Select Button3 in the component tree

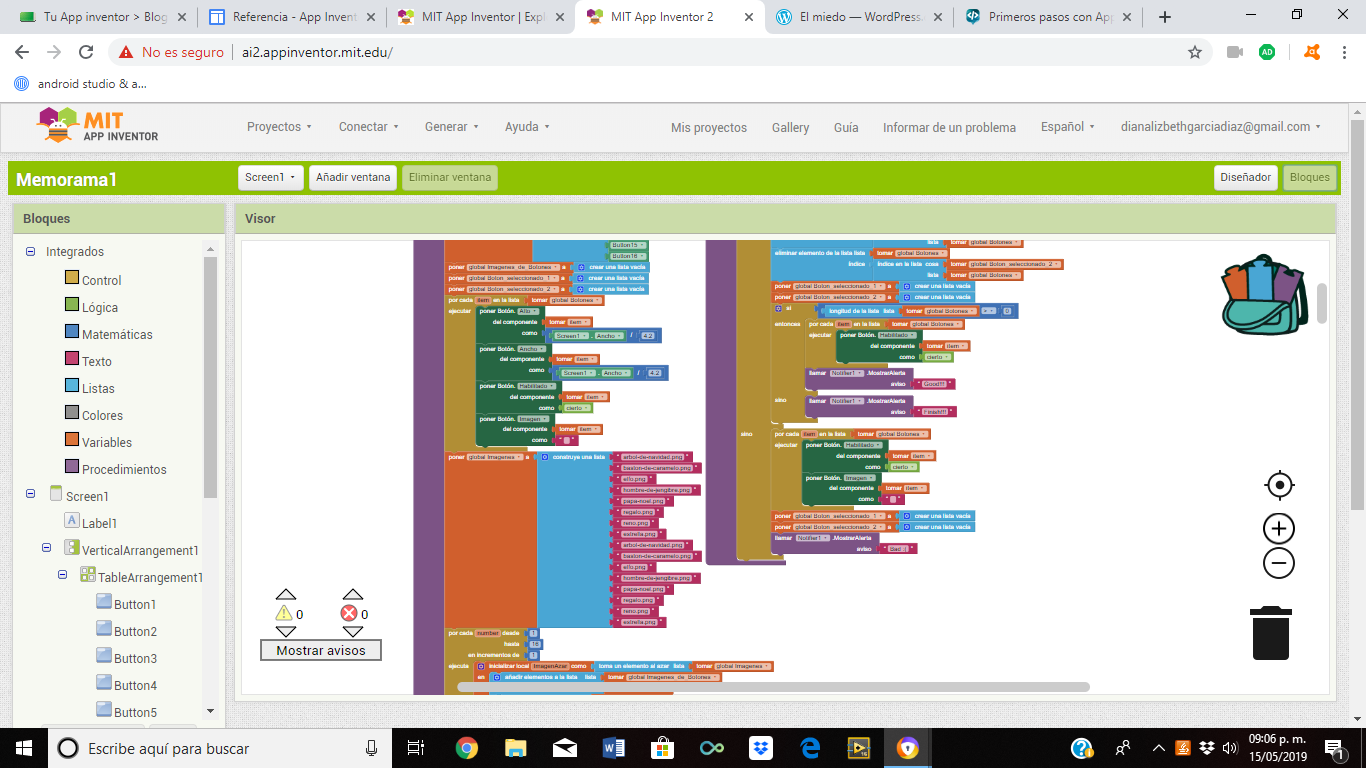pos(134,659)
